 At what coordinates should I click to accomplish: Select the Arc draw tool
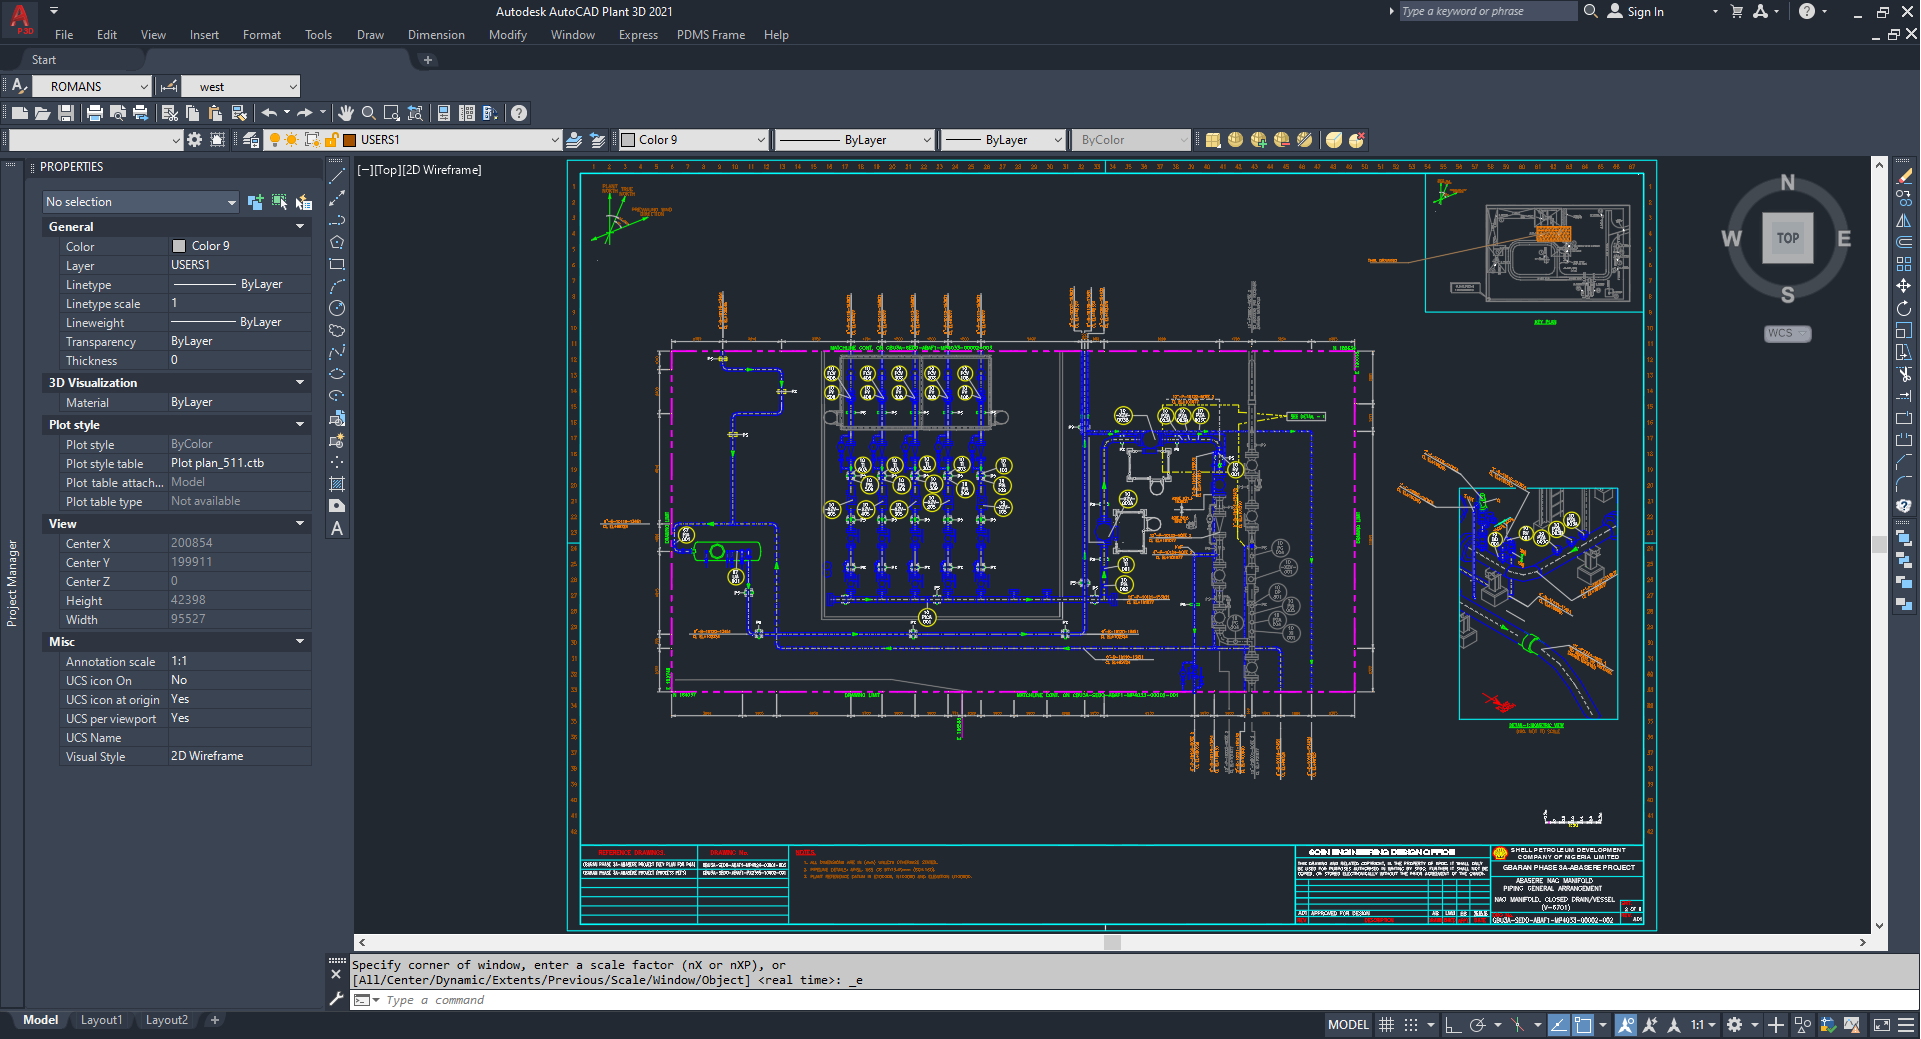[x=337, y=287]
